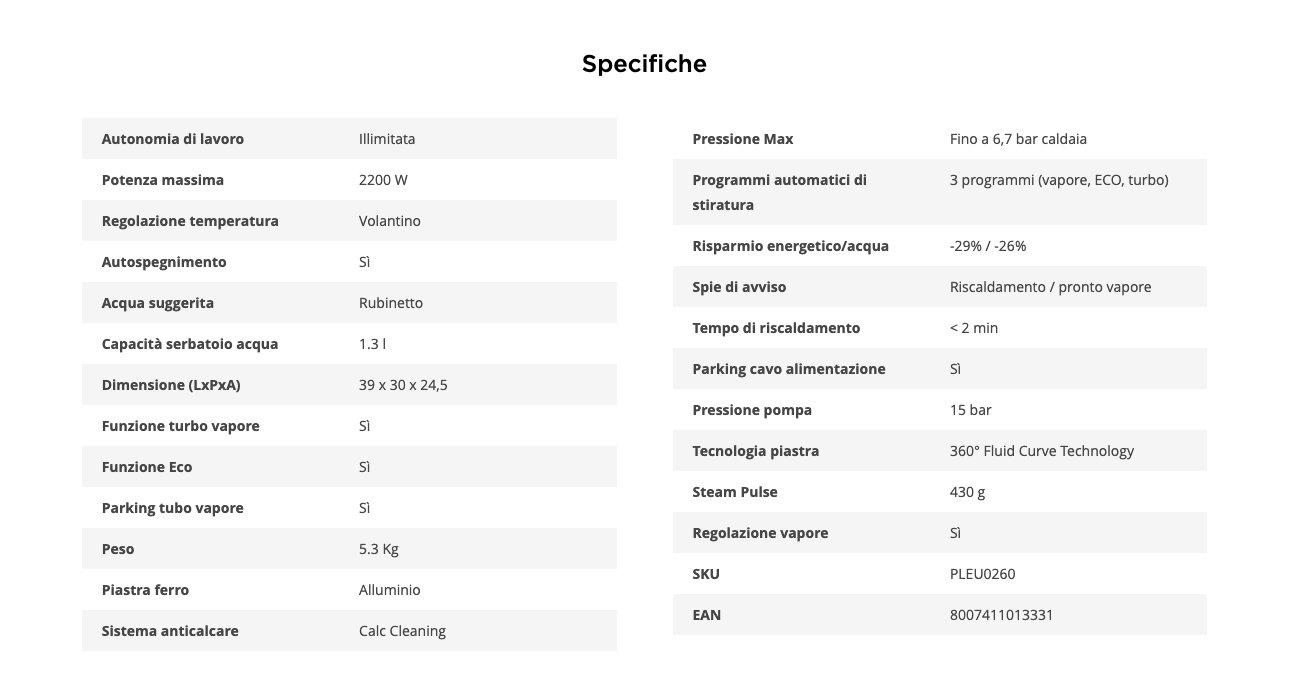Select the 39 x 30 x 24,5 dimensions
The height and width of the screenshot is (694, 1307).
click(x=403, y=385)
